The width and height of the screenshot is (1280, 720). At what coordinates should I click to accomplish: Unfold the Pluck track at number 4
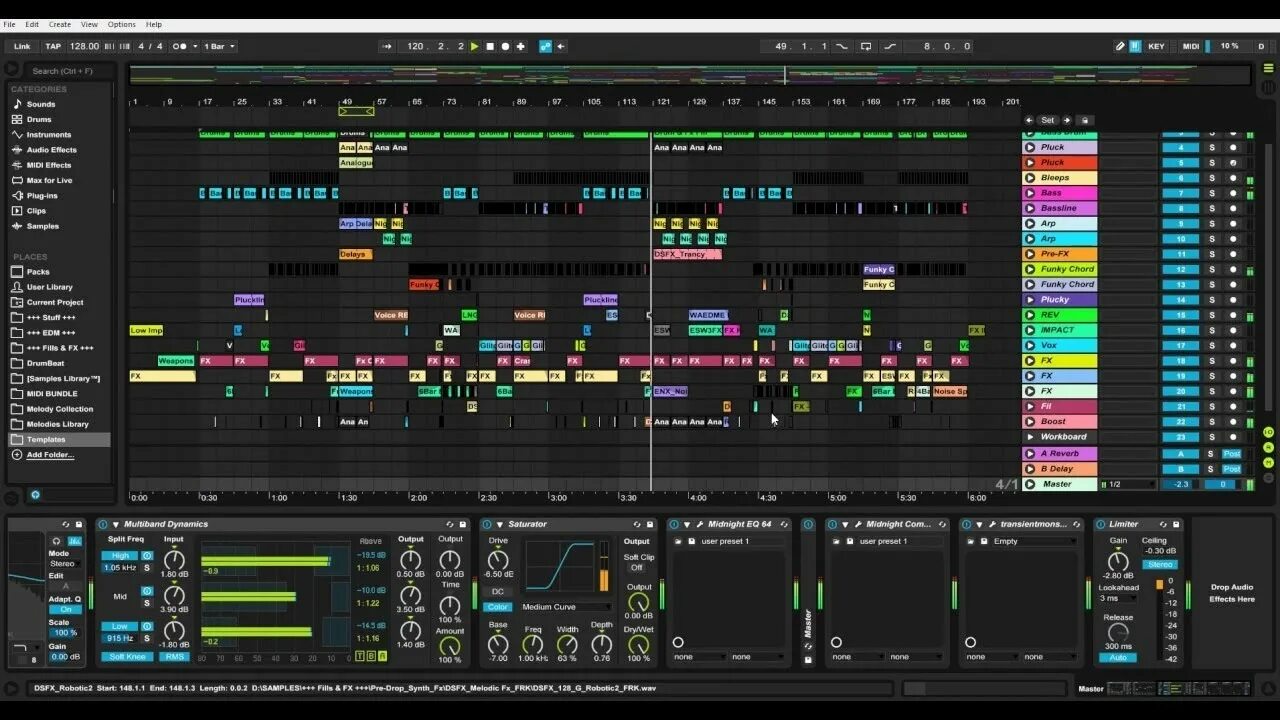1030,147
